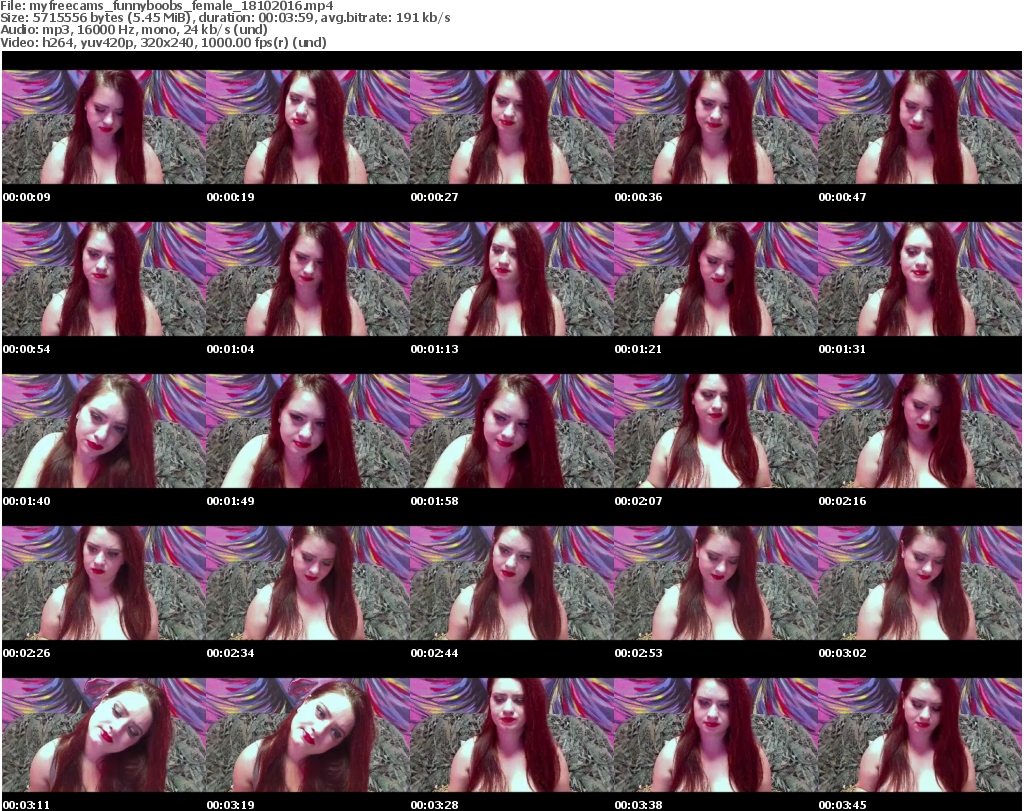Screen dimensions: 1024x811
Task: Click the 'Audio: mp3, 16000 Hz' info line
Action: [x=134, y=30]
